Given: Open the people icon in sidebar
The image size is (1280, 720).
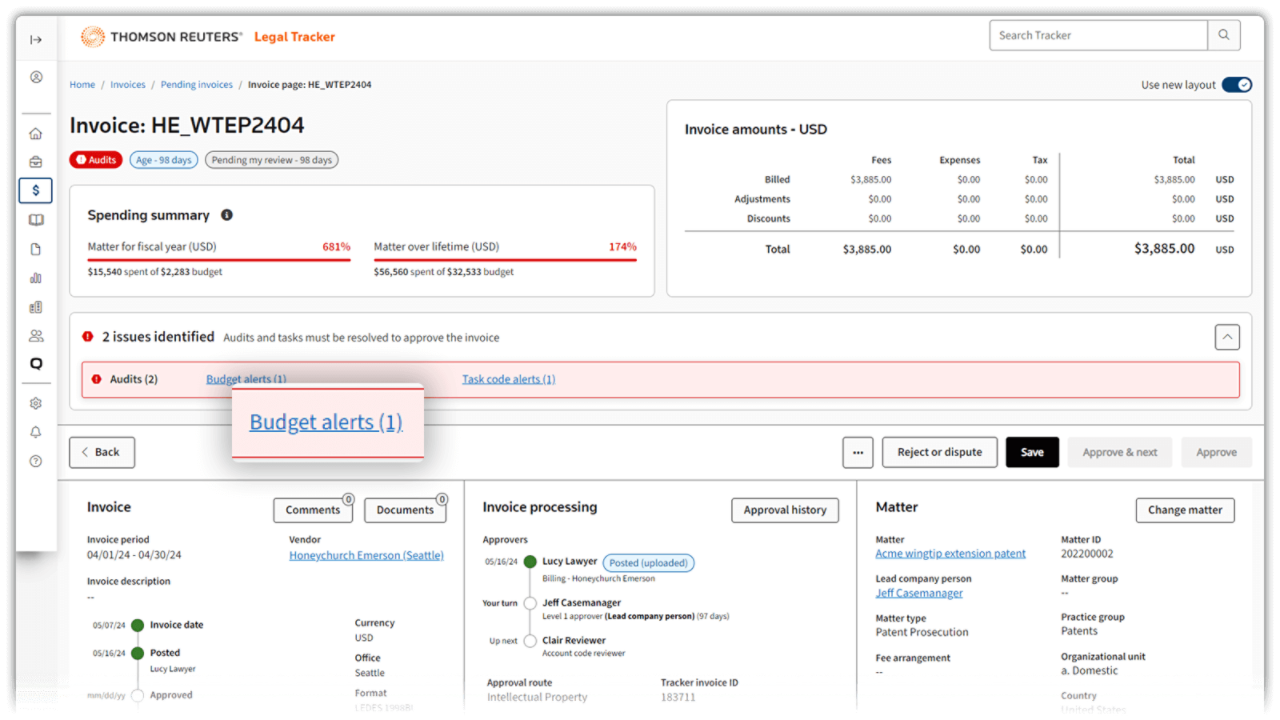Looking at the screenshot, I should 36,336.
